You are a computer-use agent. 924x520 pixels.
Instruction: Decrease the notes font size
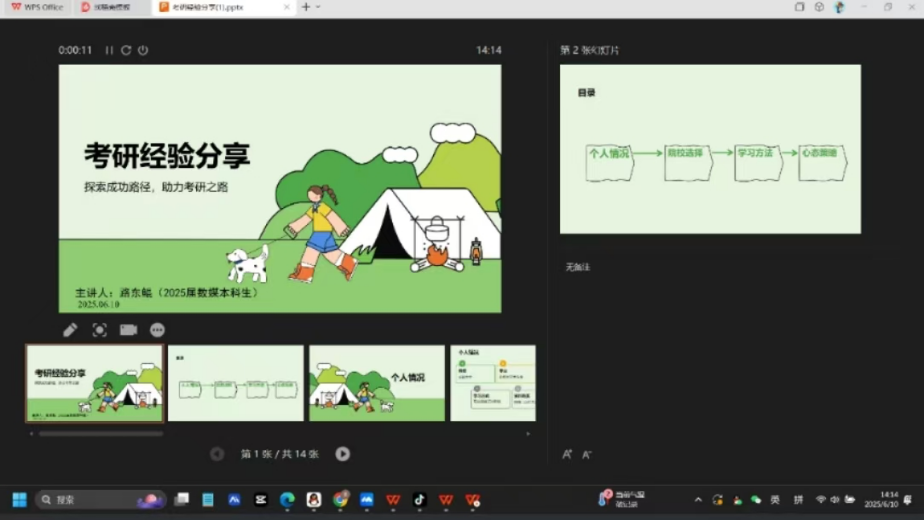[x=586, y=454]
